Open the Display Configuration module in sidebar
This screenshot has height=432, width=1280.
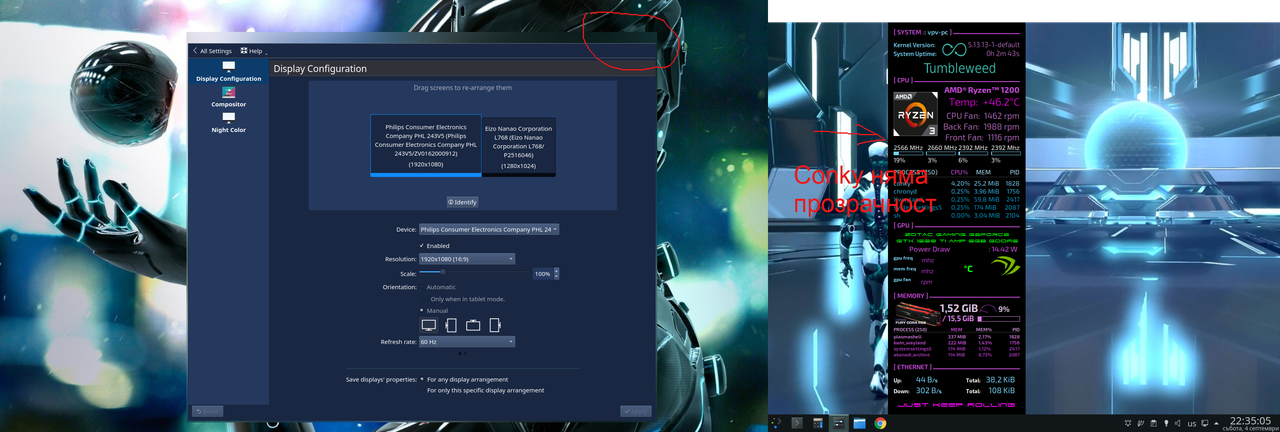[x=229, y=72]
